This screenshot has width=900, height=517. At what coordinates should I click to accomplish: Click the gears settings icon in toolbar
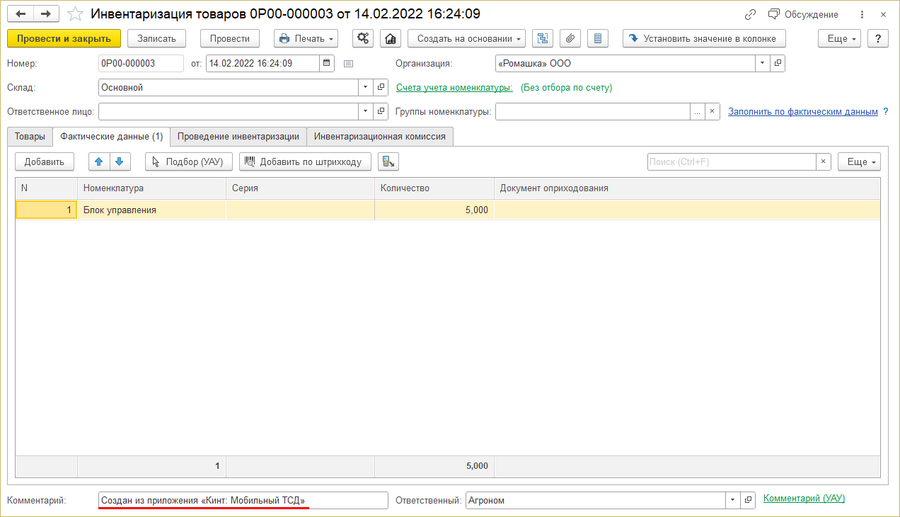(363, 38)
